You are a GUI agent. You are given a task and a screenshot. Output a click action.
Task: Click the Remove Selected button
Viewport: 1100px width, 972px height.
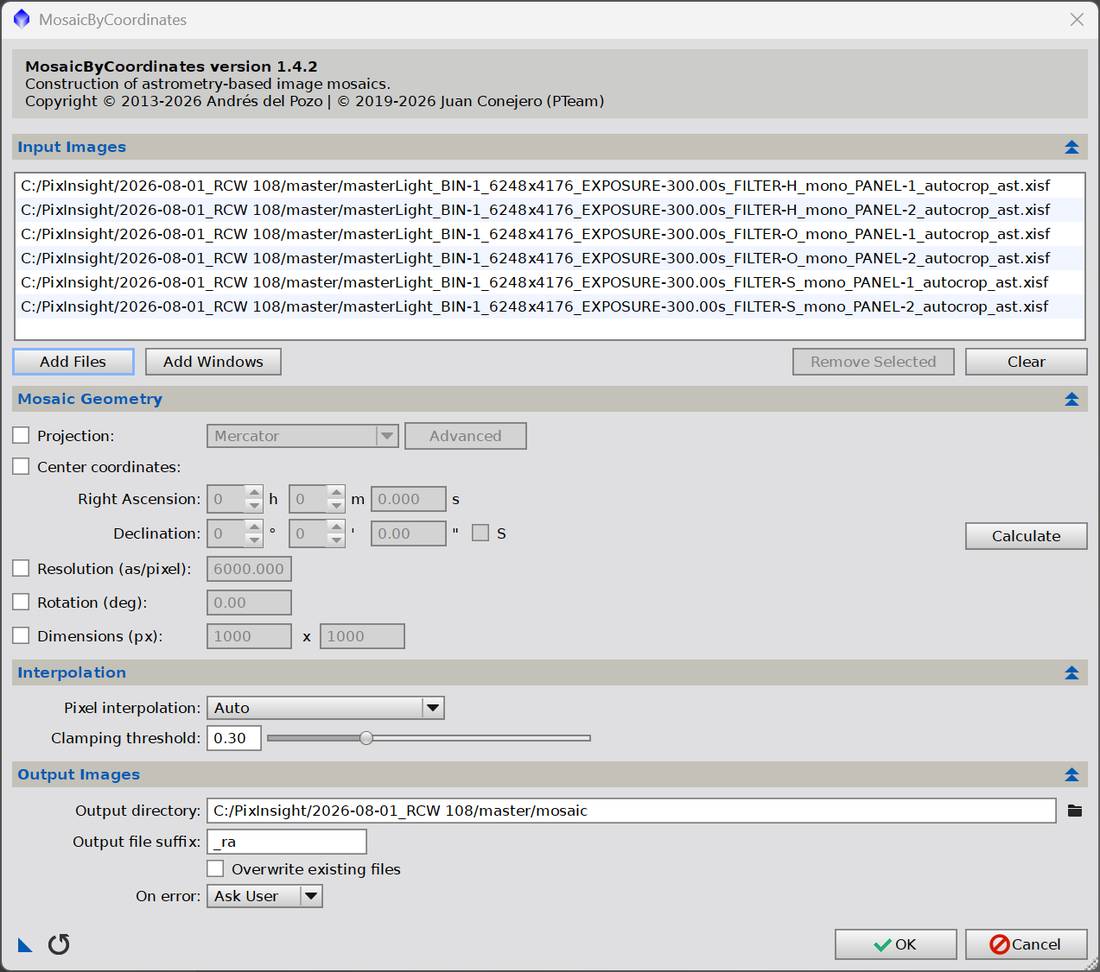(x=873, y=362)
